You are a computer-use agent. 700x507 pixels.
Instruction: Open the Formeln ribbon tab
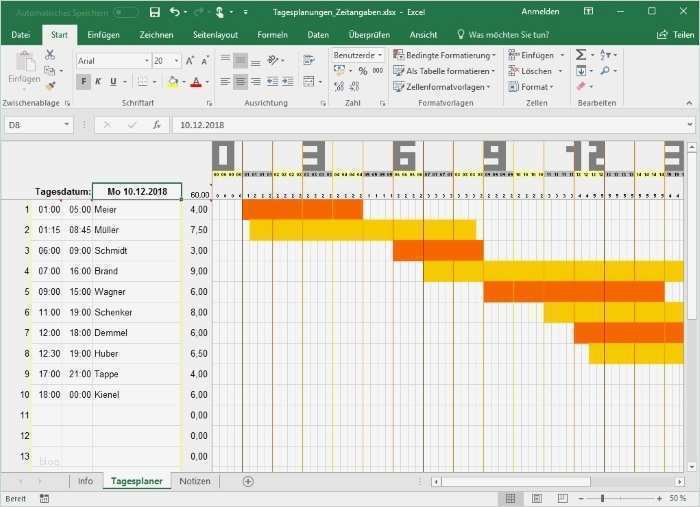pos(272,35)
